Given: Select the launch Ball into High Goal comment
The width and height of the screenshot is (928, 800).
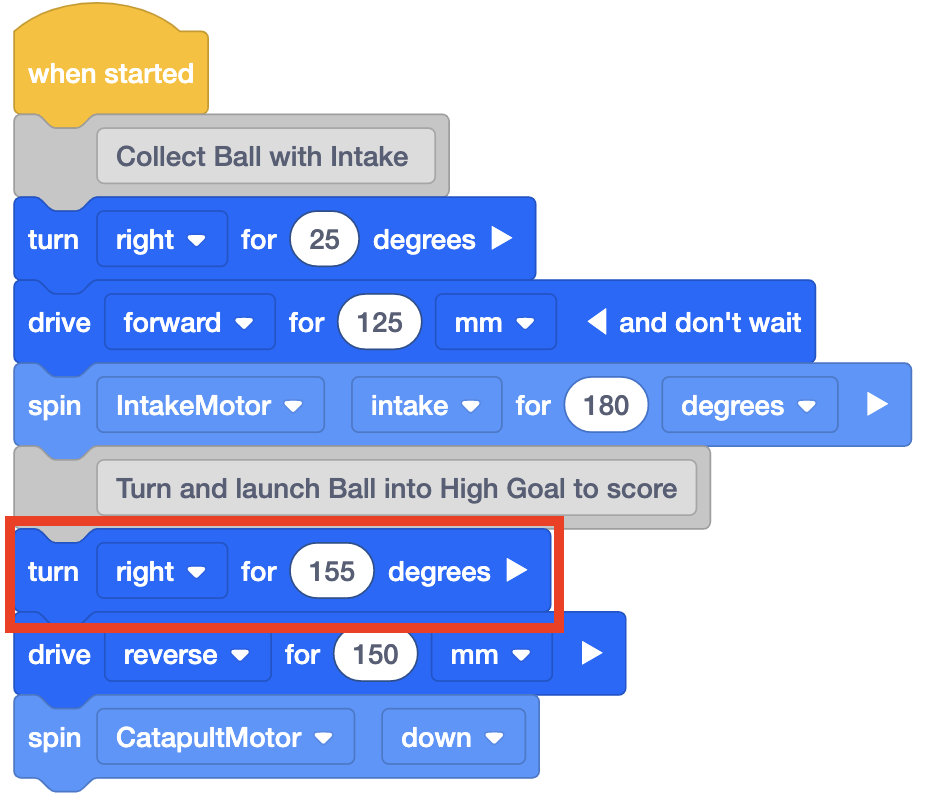Looking at the screenshot, I should (x=398, y=488).
